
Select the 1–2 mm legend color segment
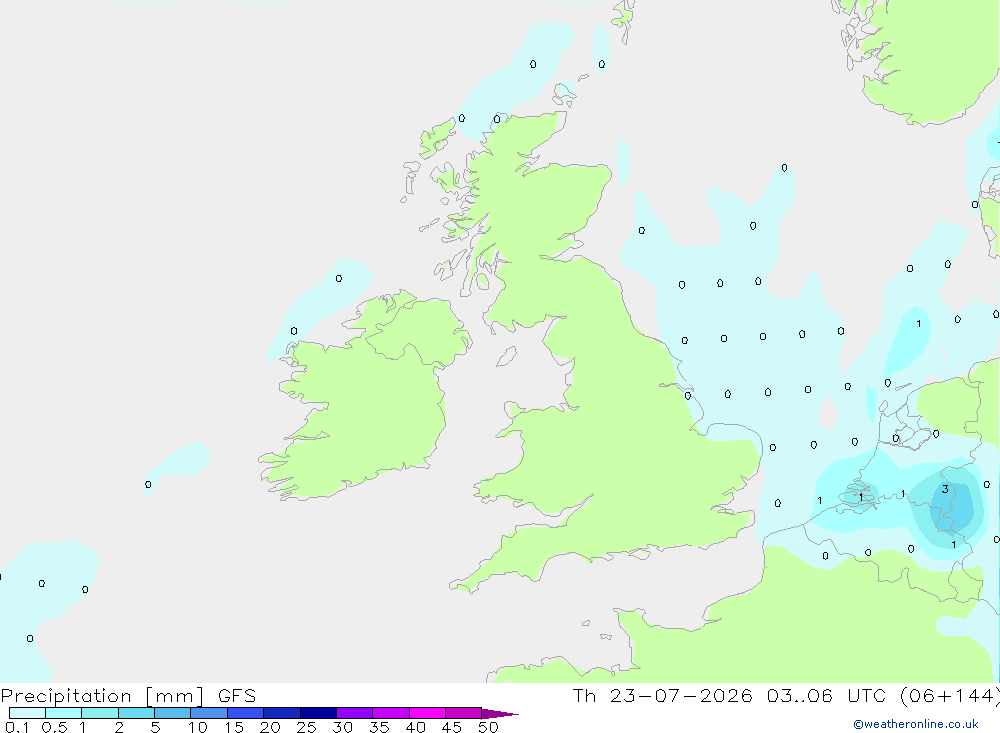click(99, 713)
